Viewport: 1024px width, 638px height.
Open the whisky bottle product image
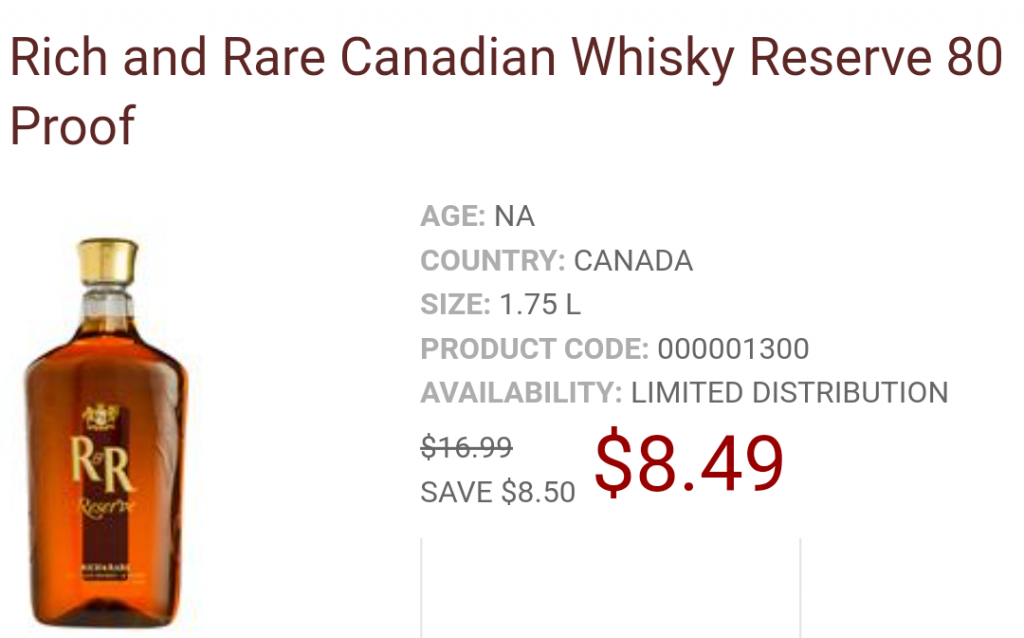tap(105, 430)
